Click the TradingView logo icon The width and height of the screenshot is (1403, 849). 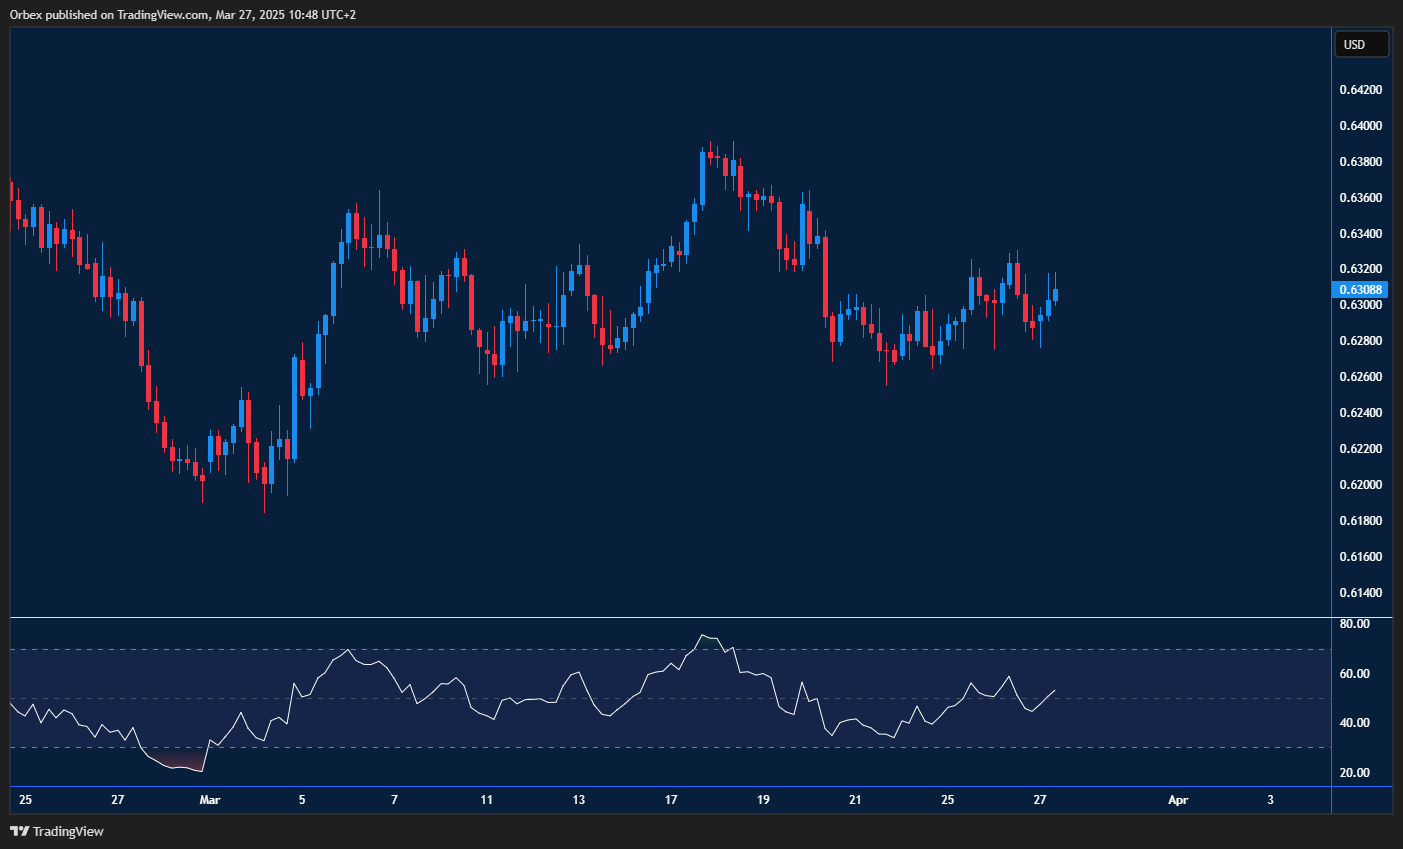click(x=20, y=831)
